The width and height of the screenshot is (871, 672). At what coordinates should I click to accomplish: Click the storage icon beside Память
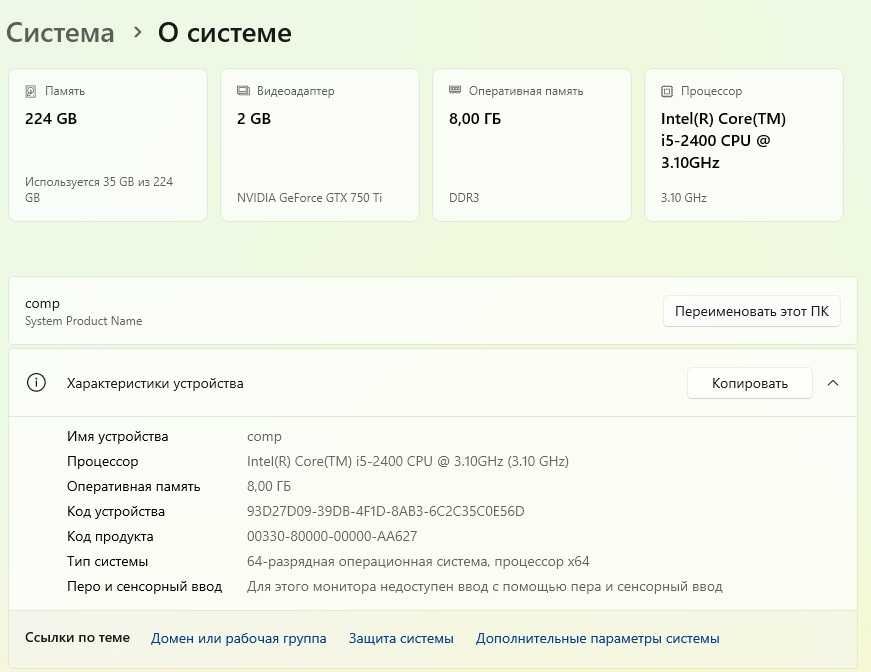click(31, 91)
